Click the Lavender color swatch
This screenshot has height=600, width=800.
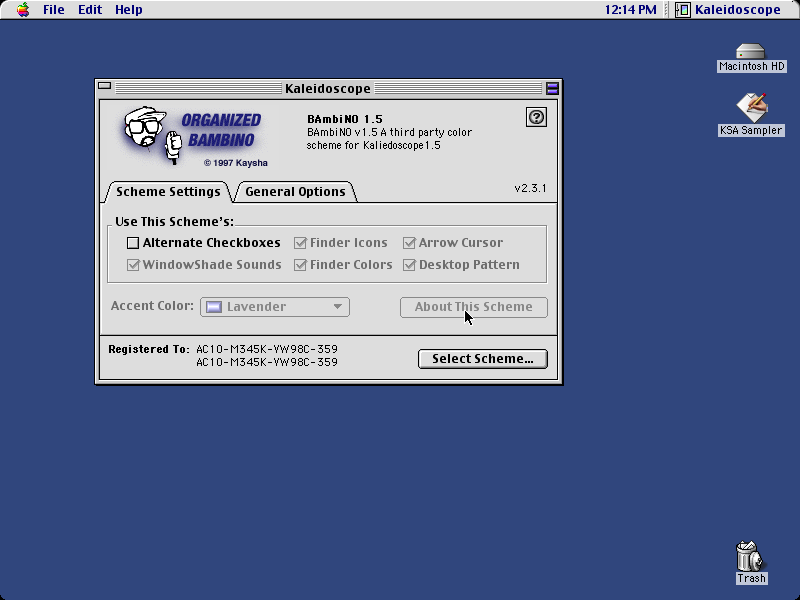214,307
